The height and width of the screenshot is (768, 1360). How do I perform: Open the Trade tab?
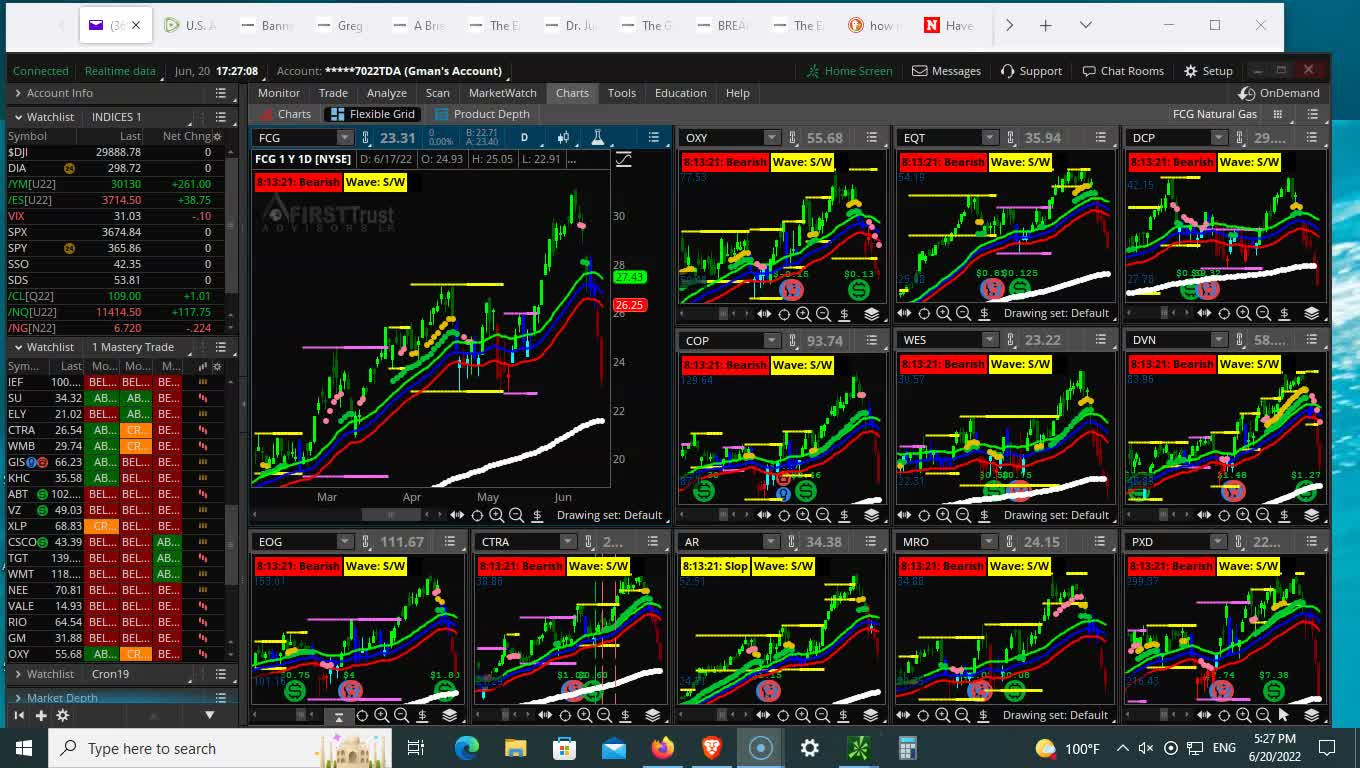tap(333, 93)
